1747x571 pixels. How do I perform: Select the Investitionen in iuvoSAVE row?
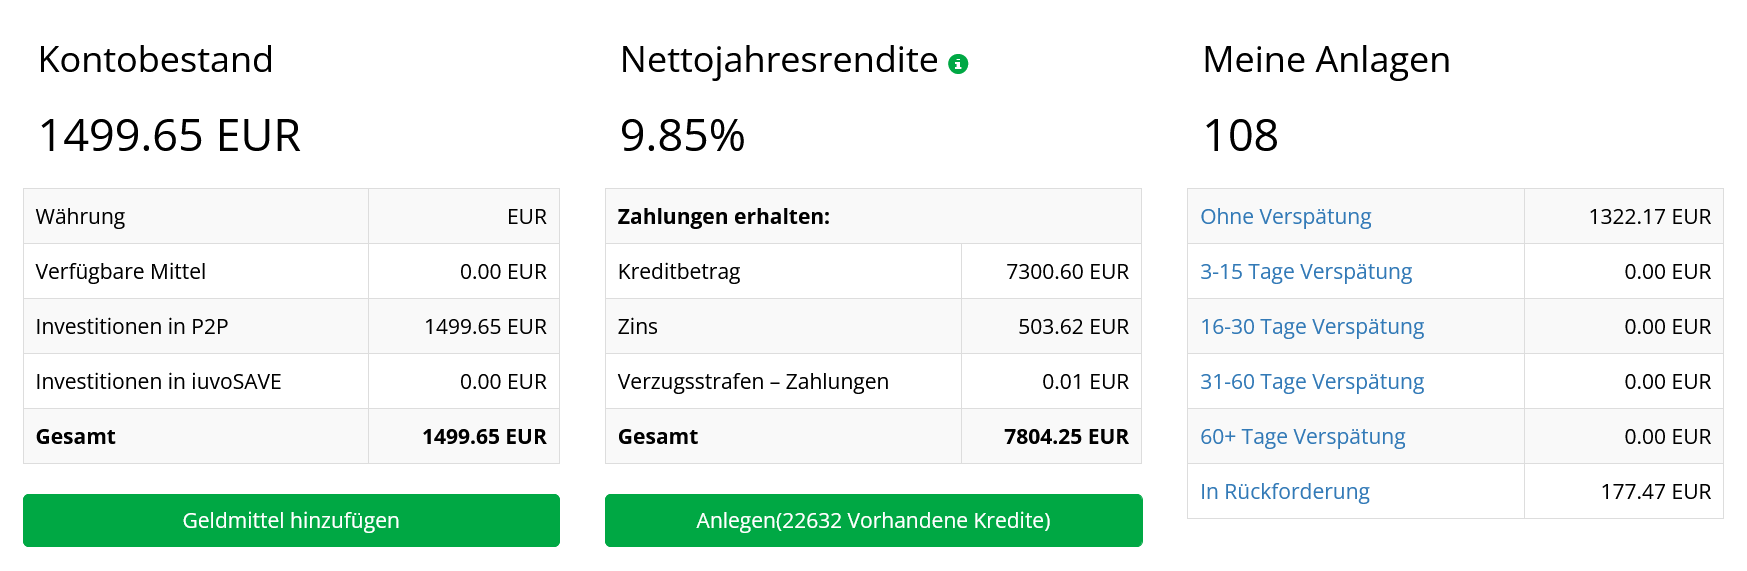(x=291, y=381)
